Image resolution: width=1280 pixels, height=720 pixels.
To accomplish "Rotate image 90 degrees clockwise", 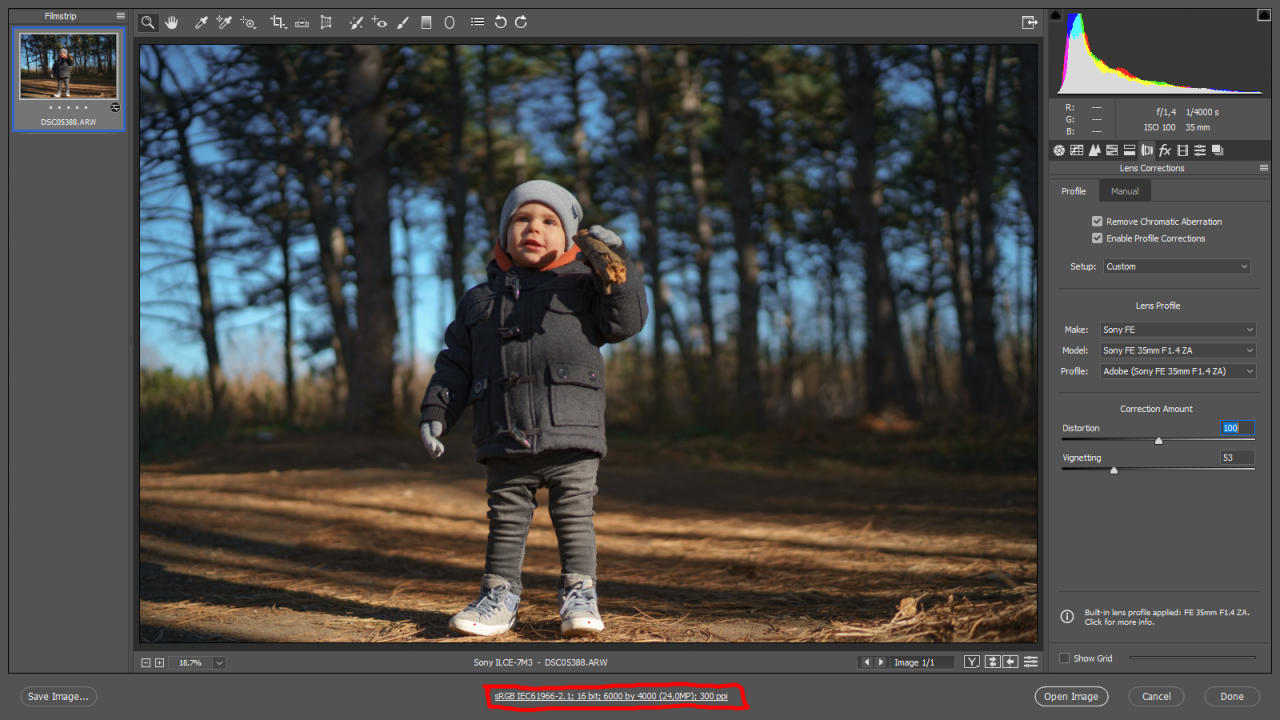I will (x=521, y=22).
